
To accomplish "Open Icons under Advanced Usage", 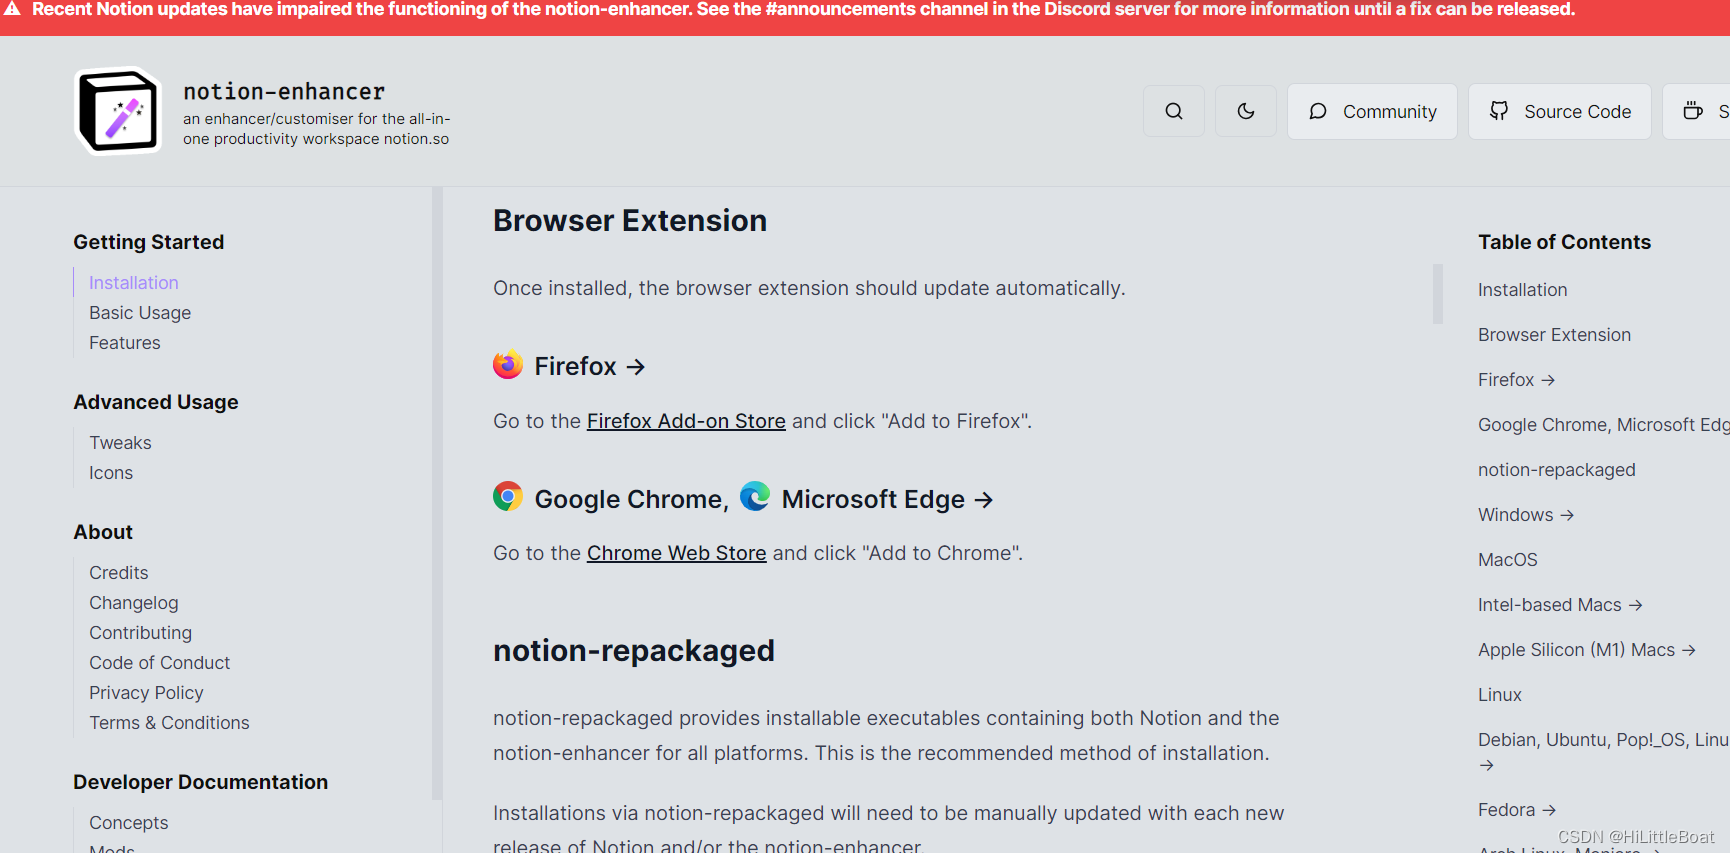I will pos(111,473).
